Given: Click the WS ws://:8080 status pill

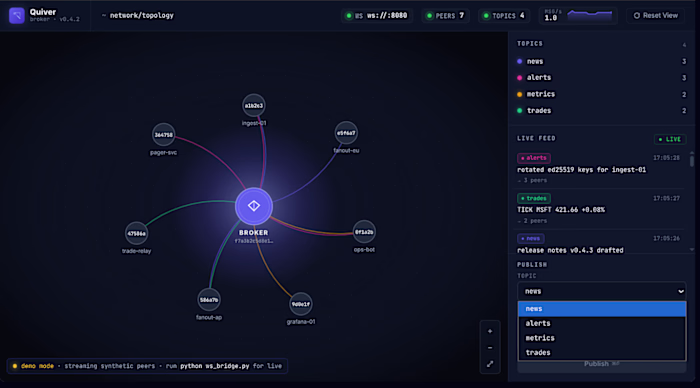Looking at the screenshot, I should tap(377, 16).
